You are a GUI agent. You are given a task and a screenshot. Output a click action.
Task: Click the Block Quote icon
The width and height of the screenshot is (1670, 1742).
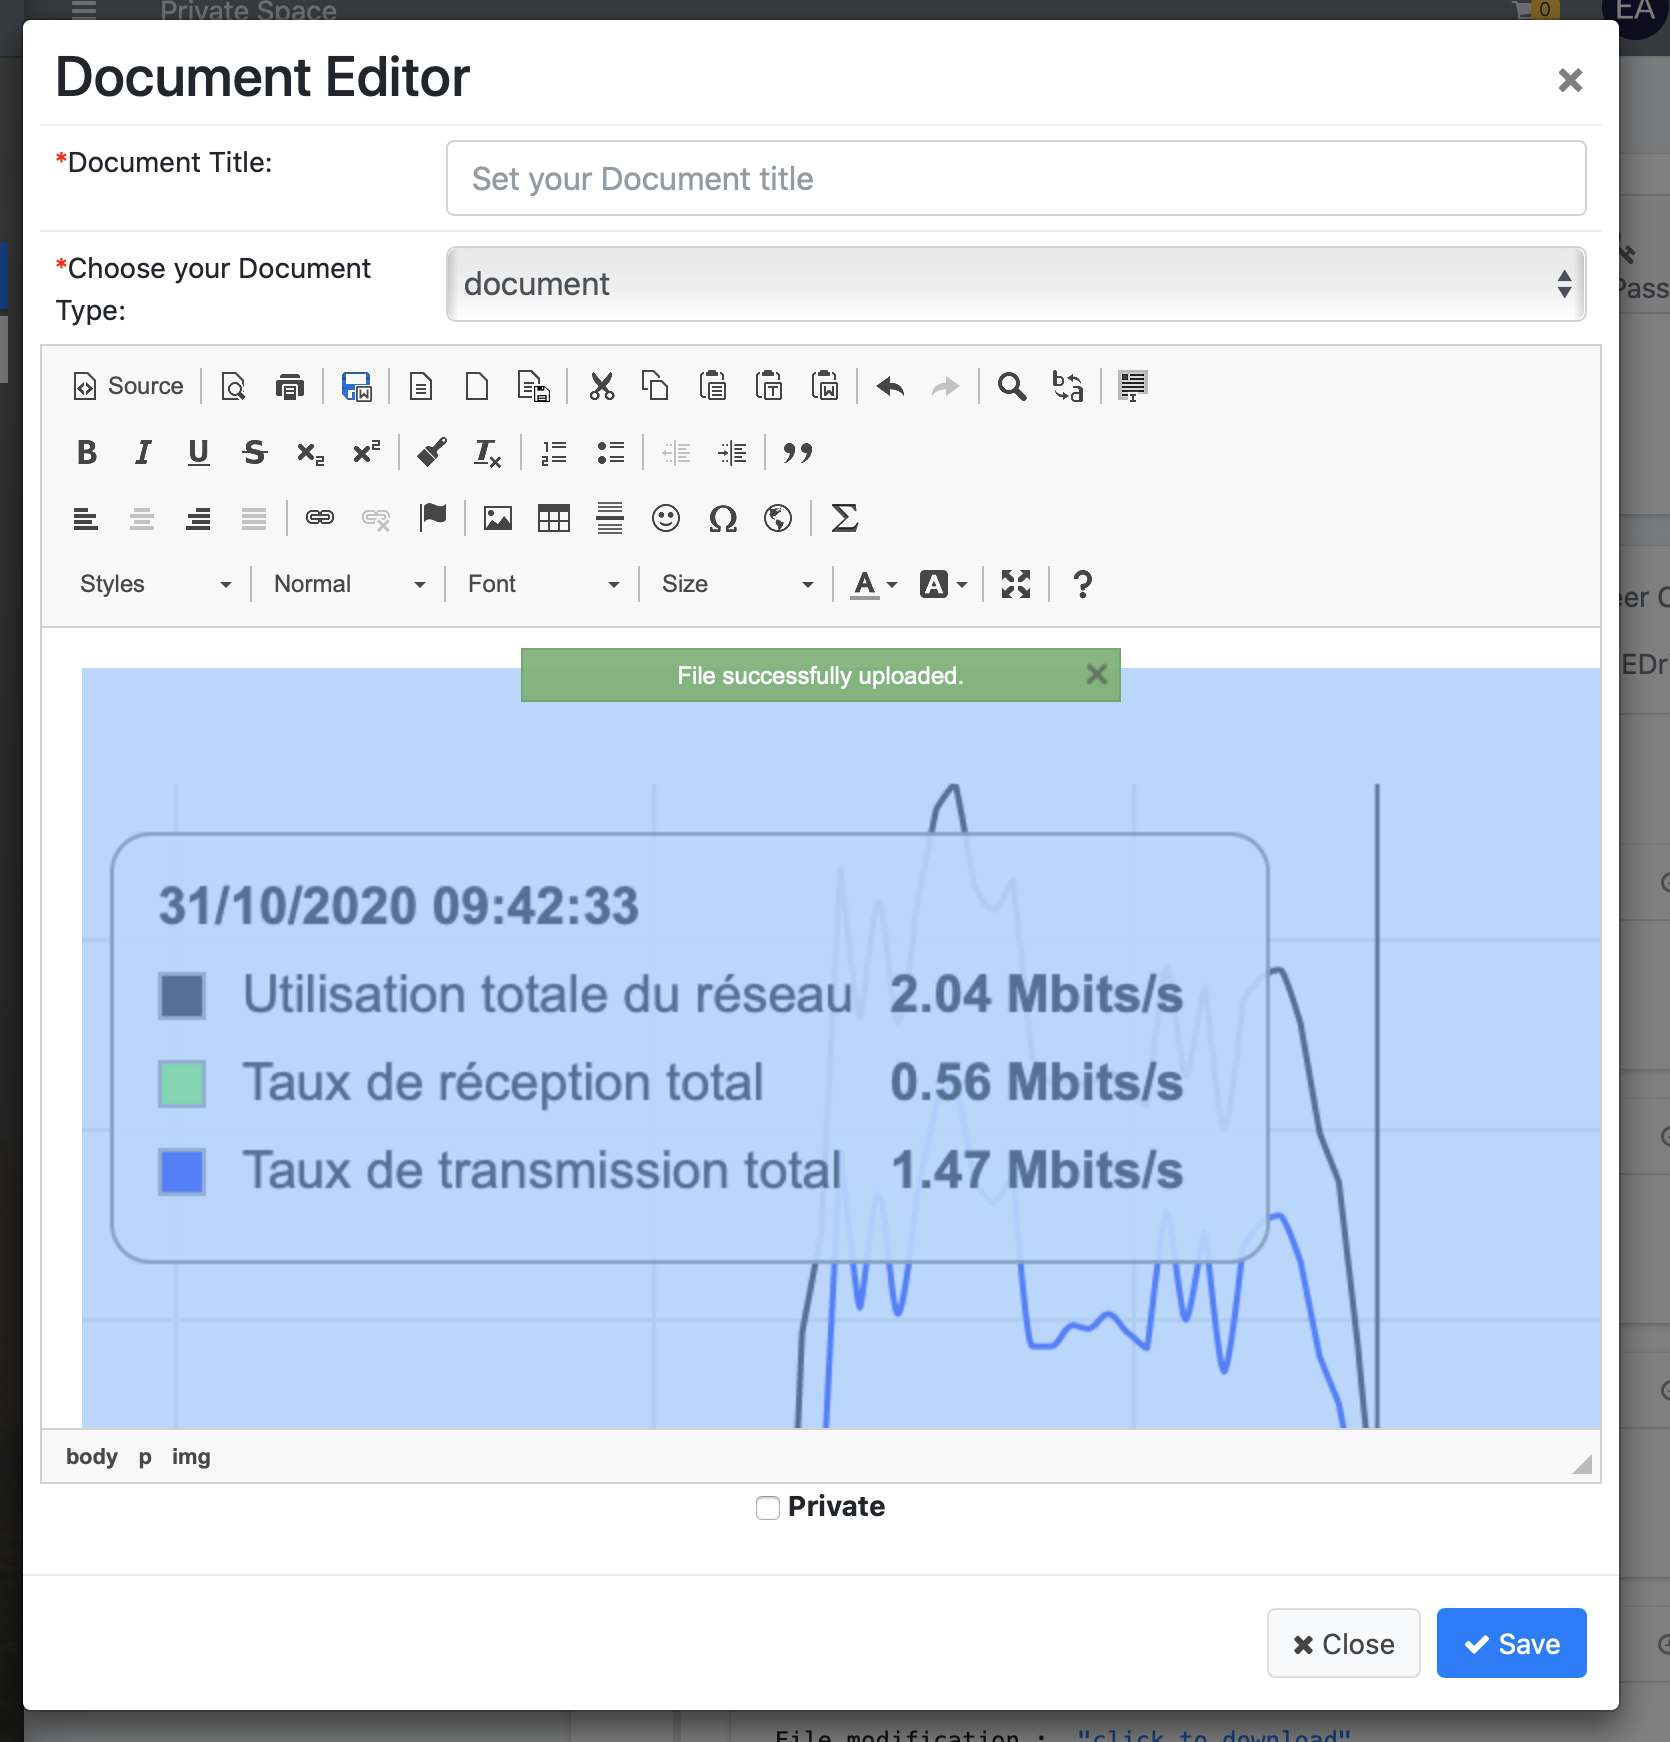click(x=797, y=453)
